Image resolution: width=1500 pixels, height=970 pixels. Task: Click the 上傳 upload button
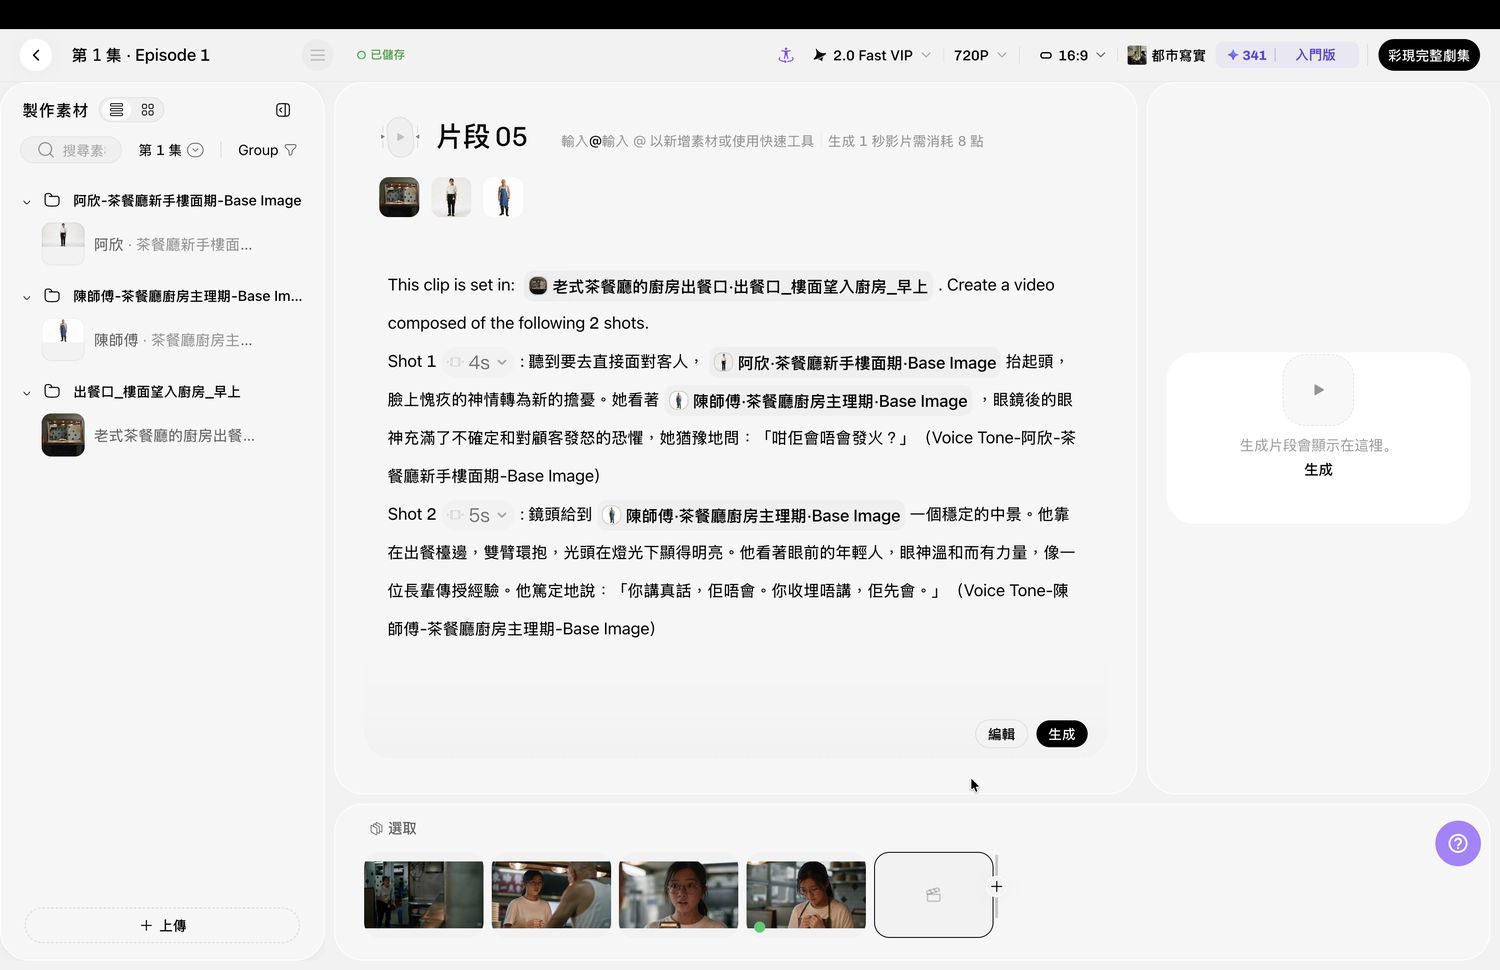pyautogui.click(x=162, y=925)
